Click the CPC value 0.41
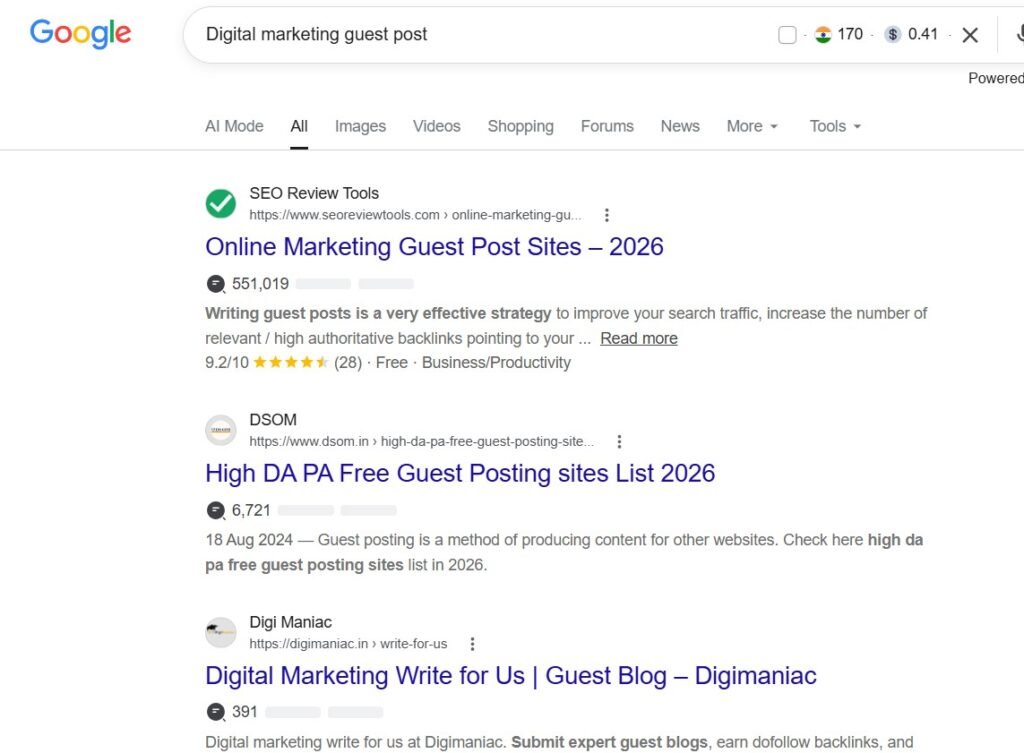This screenshot has width=1024, height=753. pos(923,34)
